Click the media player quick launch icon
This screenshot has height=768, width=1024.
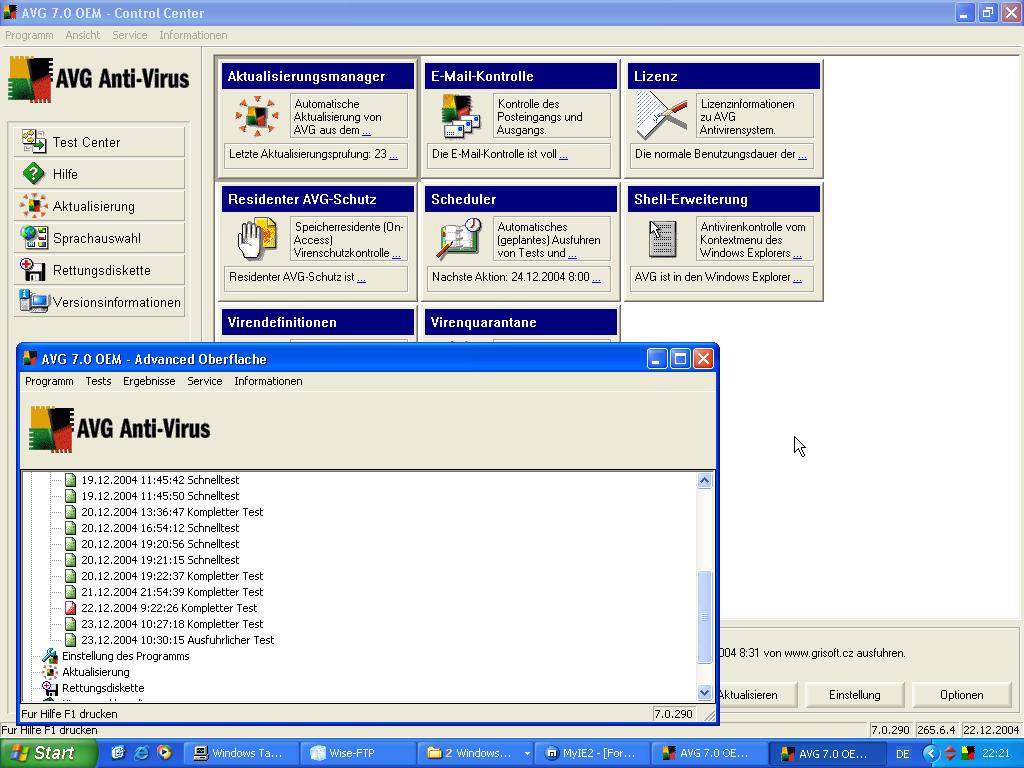coord(164,753)
